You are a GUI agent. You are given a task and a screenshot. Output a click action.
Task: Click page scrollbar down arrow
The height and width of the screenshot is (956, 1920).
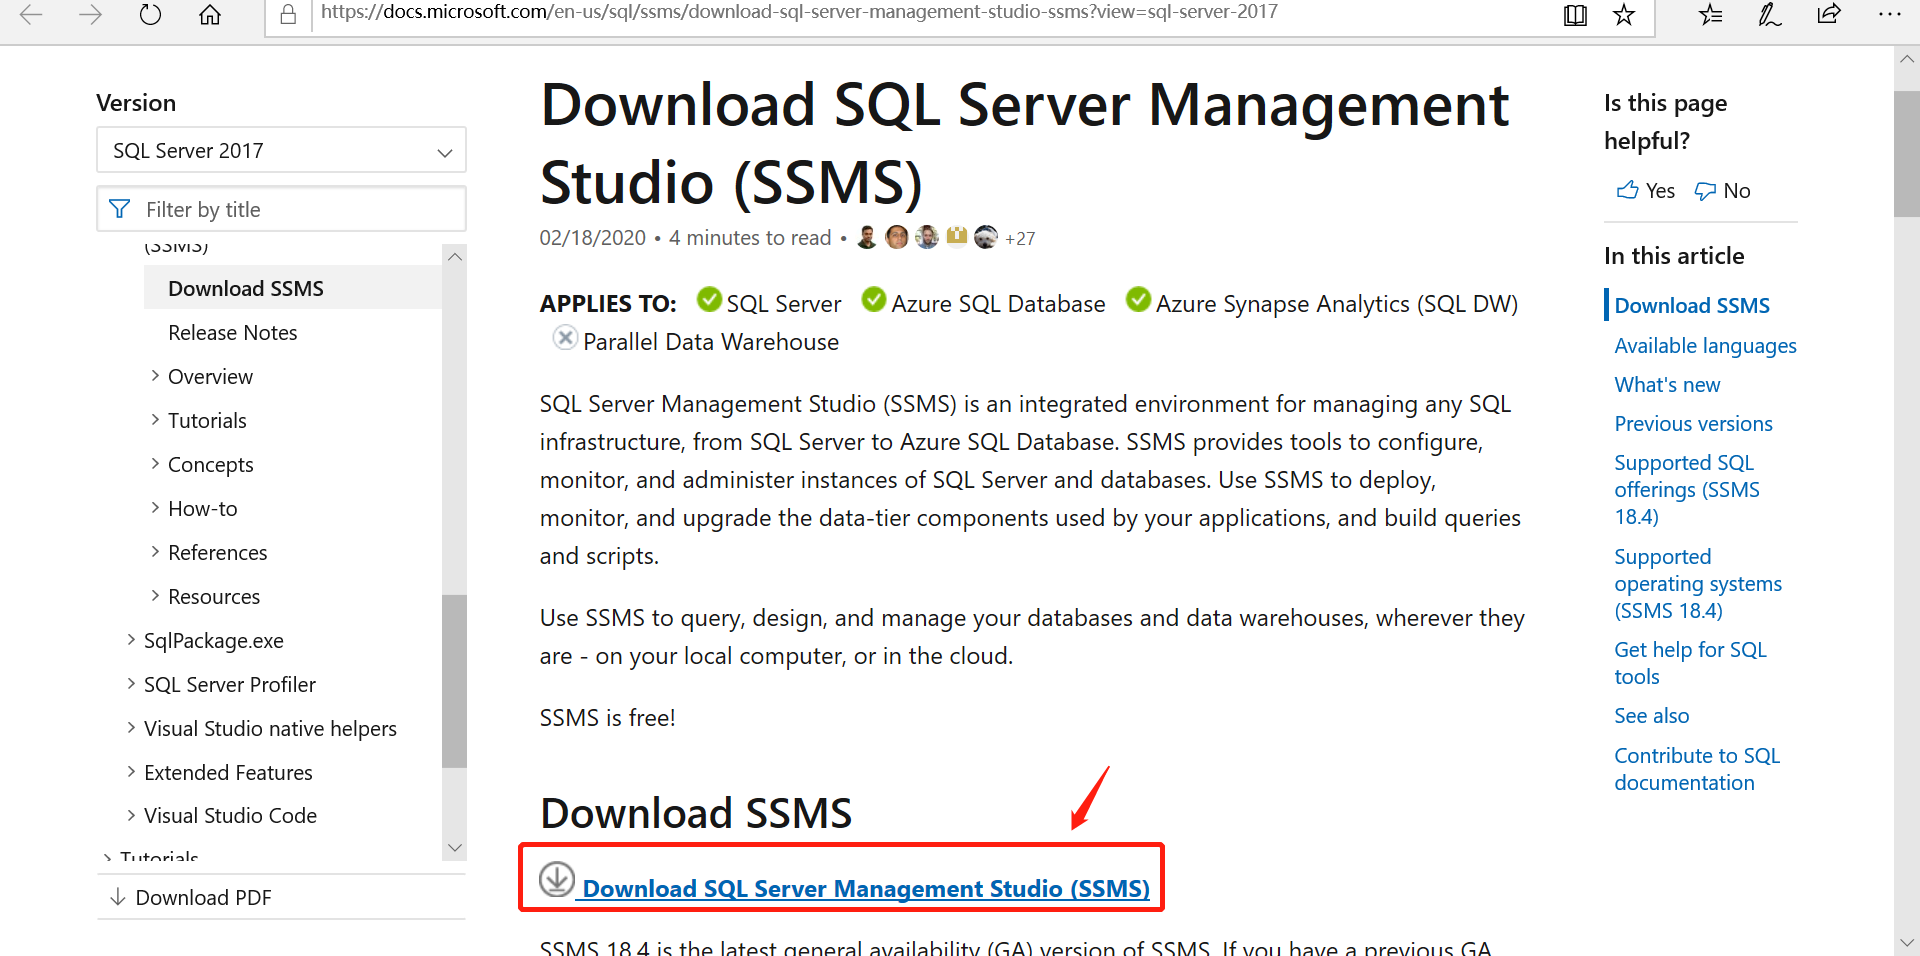[1907, 942]
